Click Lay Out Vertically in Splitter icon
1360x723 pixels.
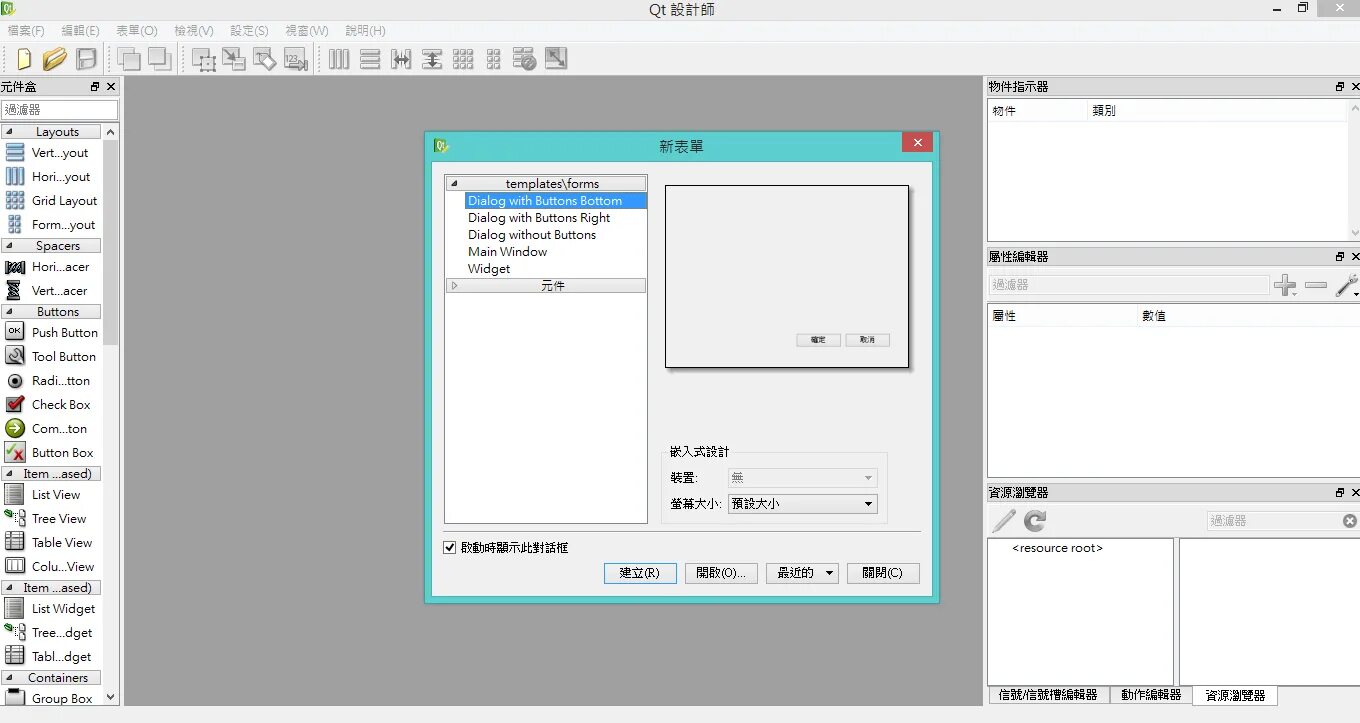[432, 59]
